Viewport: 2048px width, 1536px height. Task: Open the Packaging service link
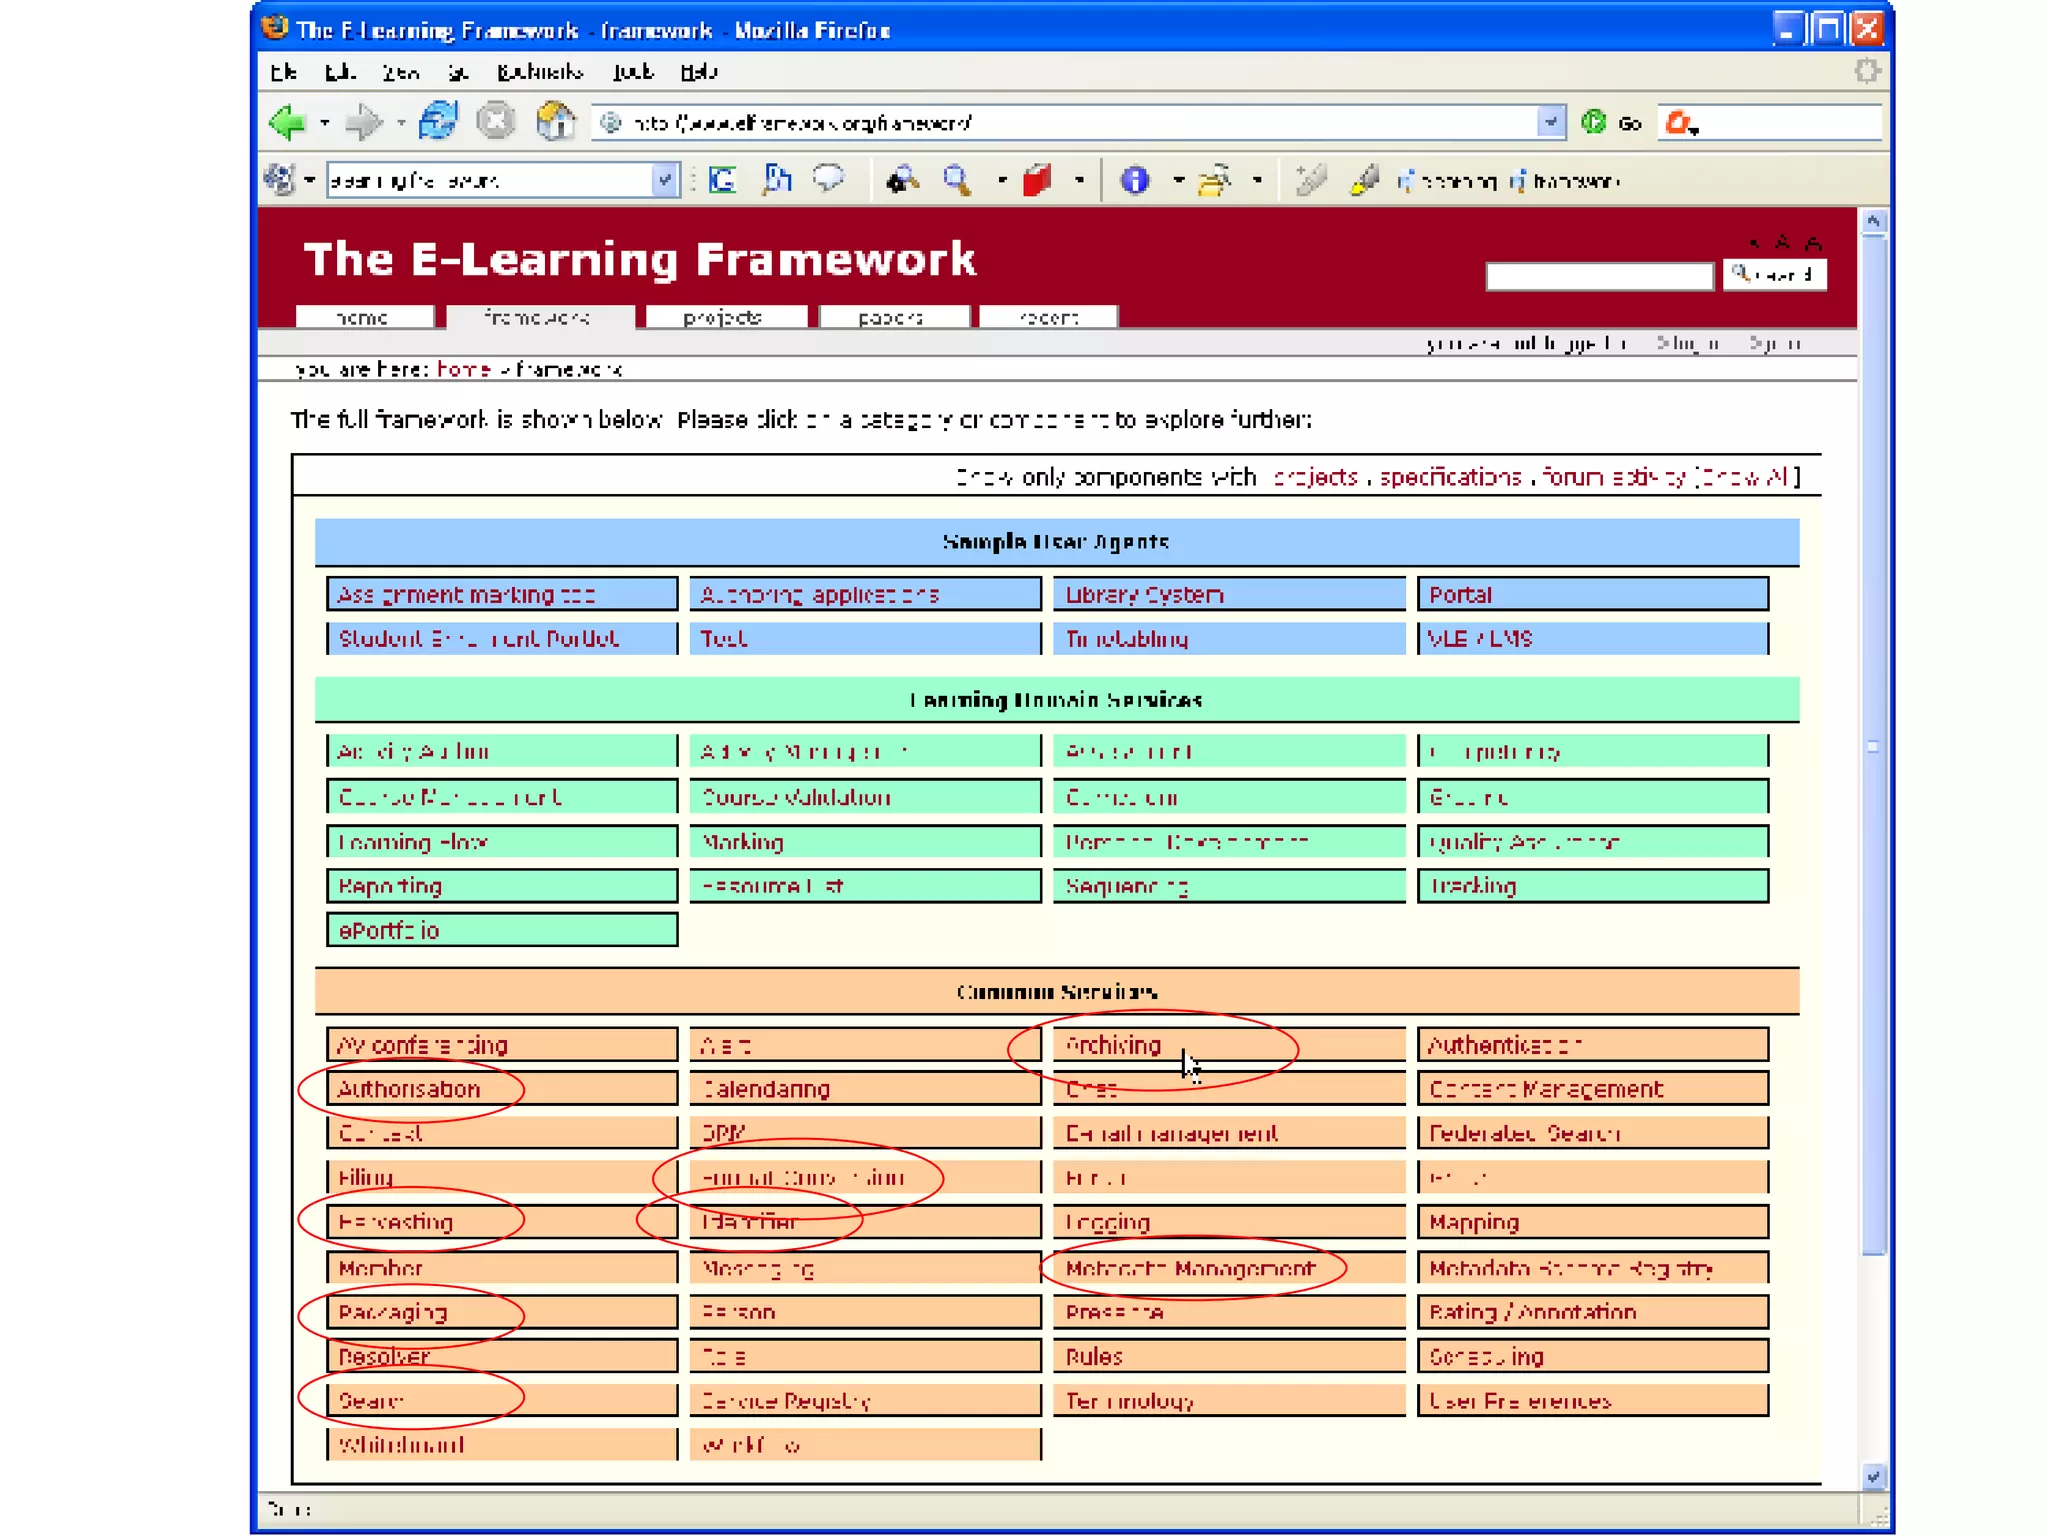click(x=393, y=1312)
